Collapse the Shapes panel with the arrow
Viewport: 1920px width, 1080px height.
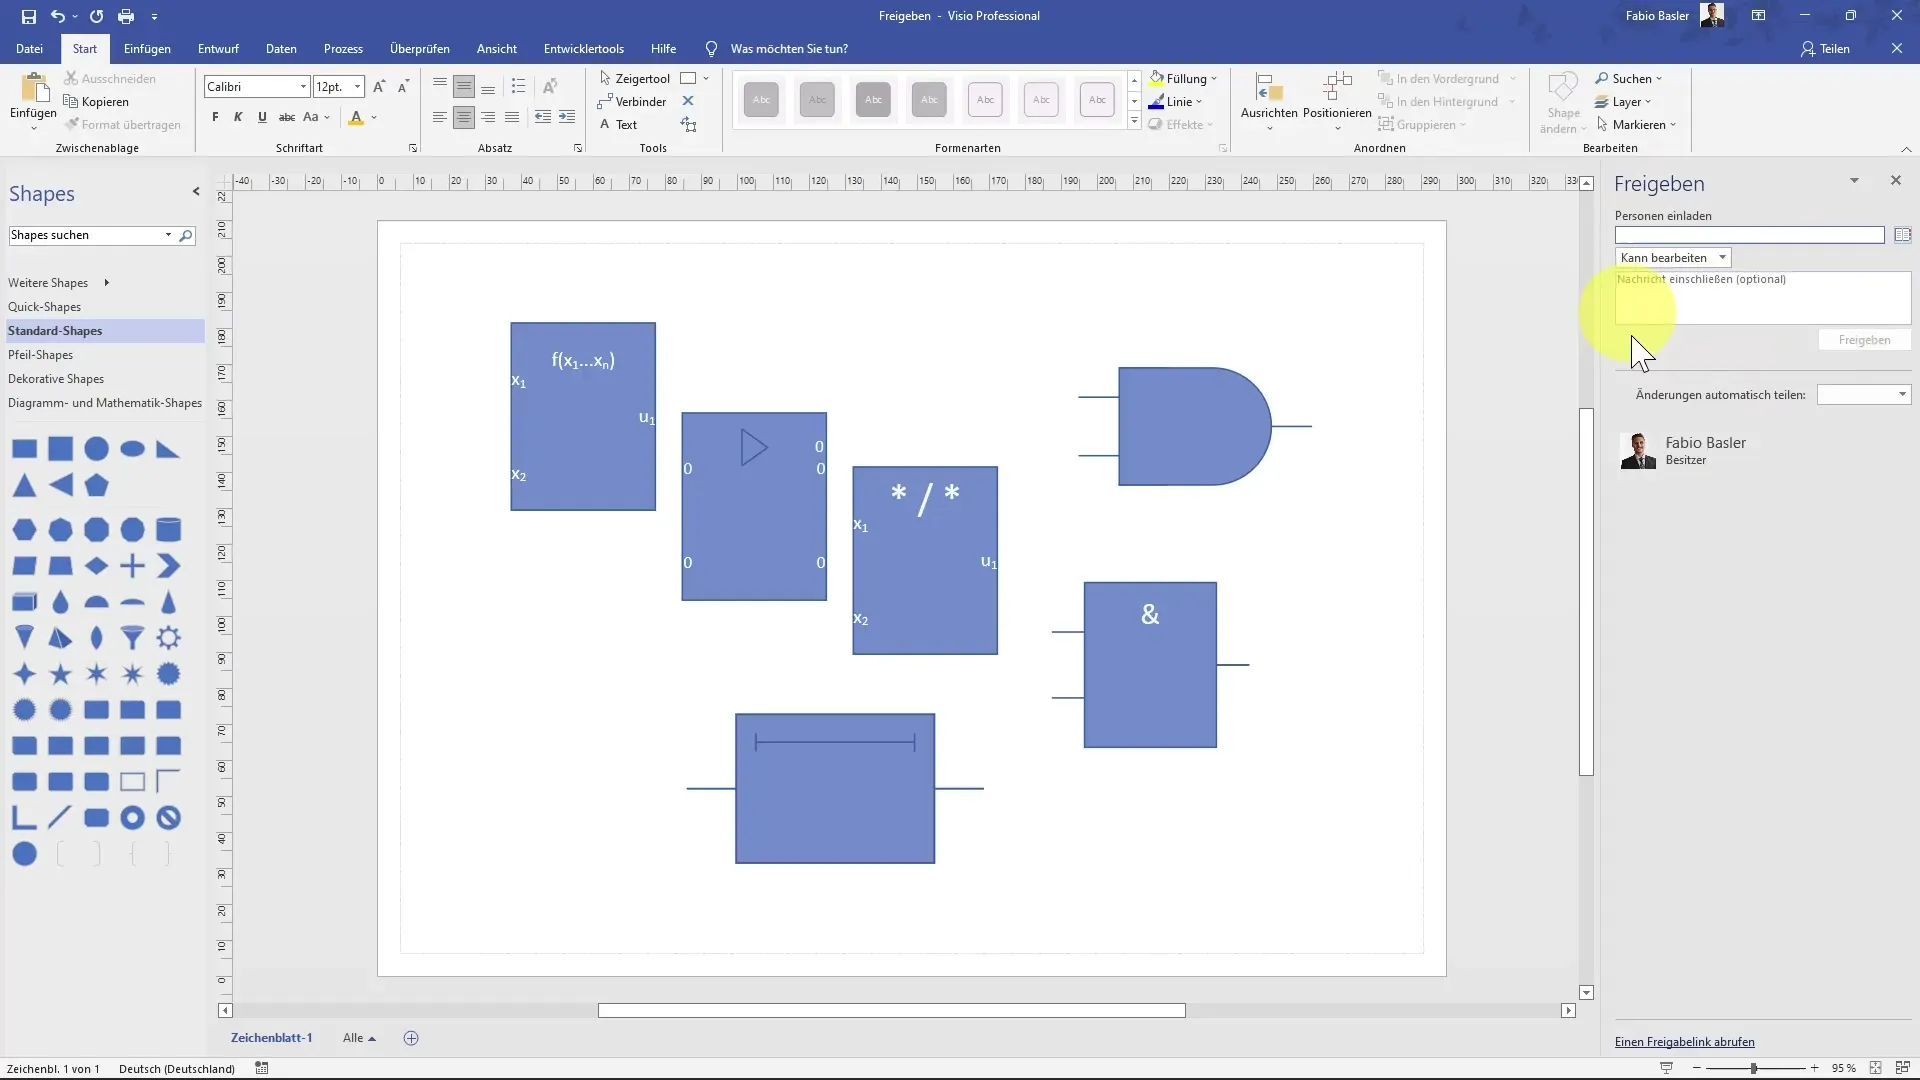pos(196,191)
